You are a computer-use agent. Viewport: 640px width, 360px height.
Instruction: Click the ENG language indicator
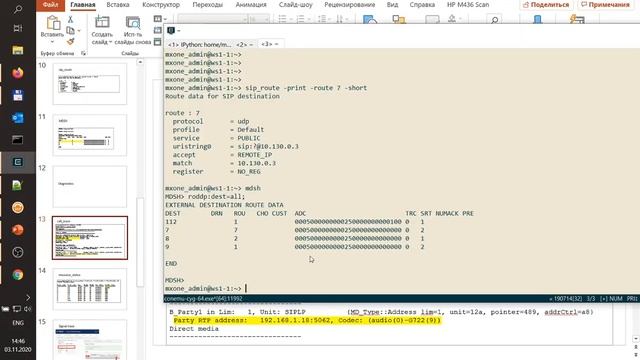coord(18,322)
